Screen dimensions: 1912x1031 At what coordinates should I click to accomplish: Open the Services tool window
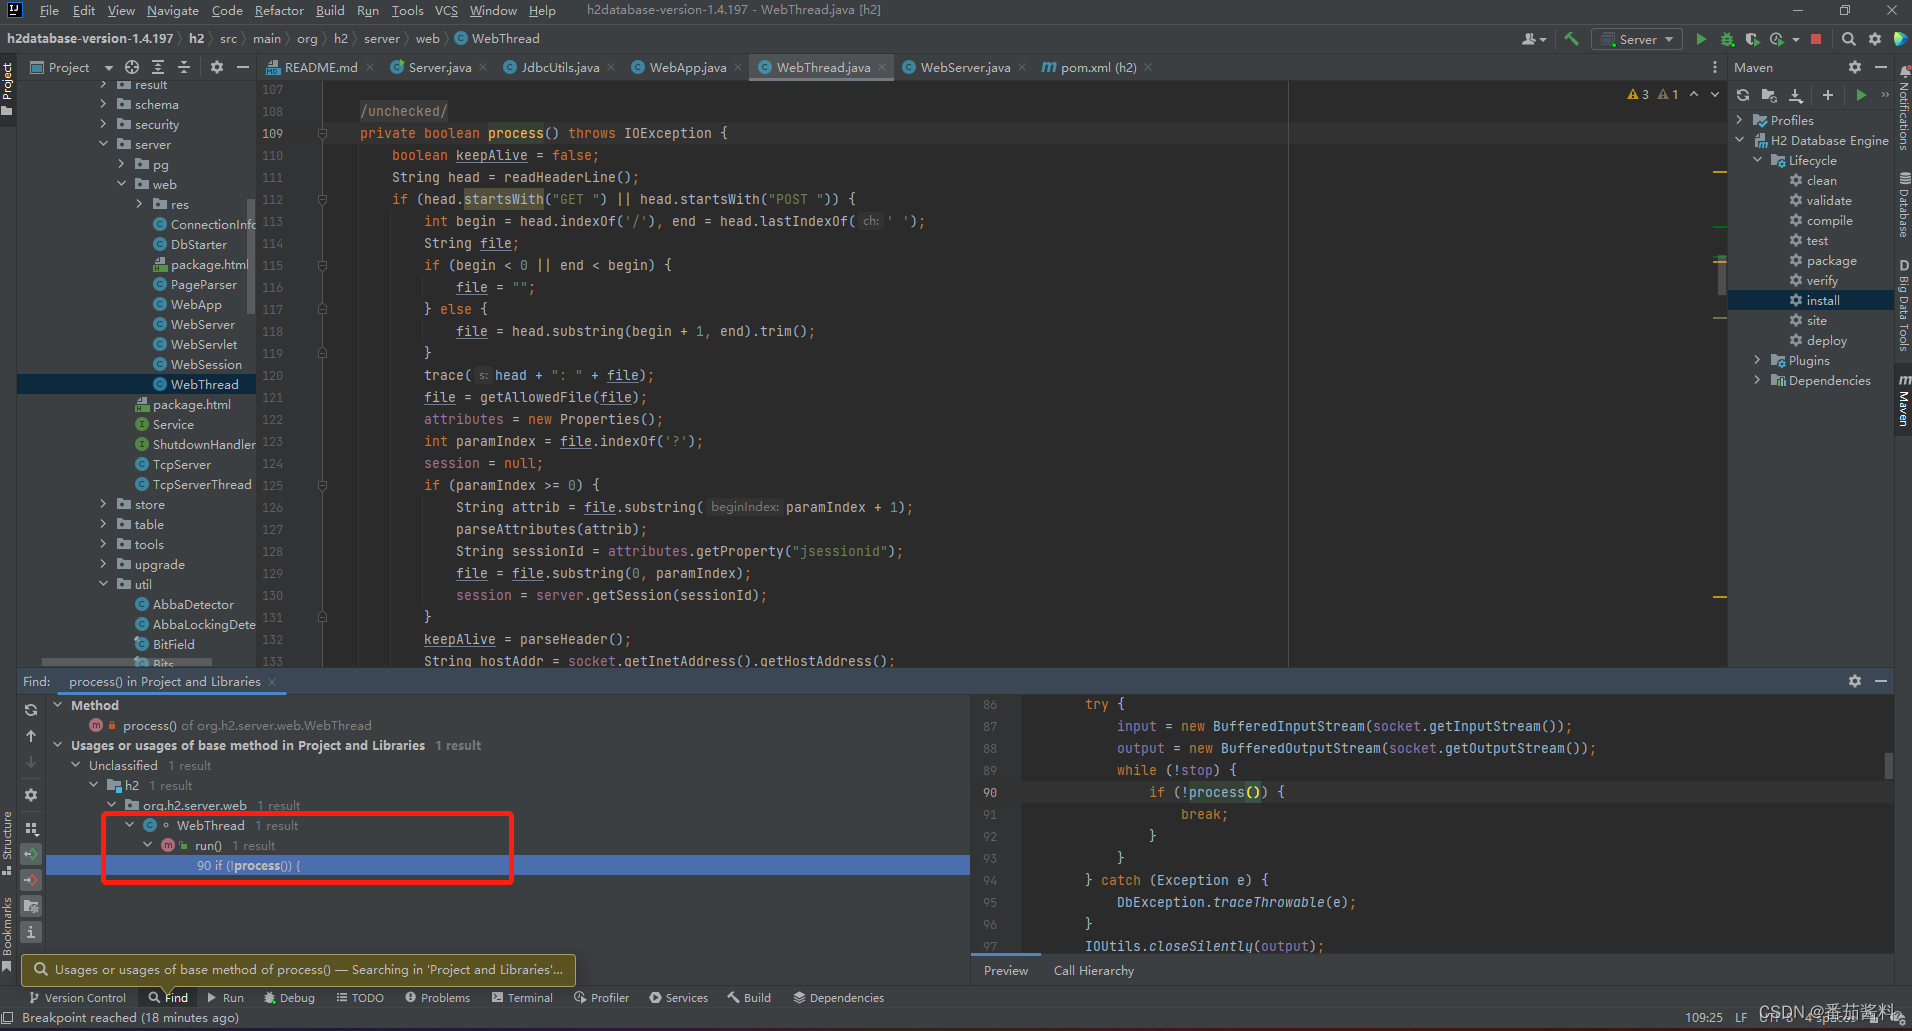point(678,998)
